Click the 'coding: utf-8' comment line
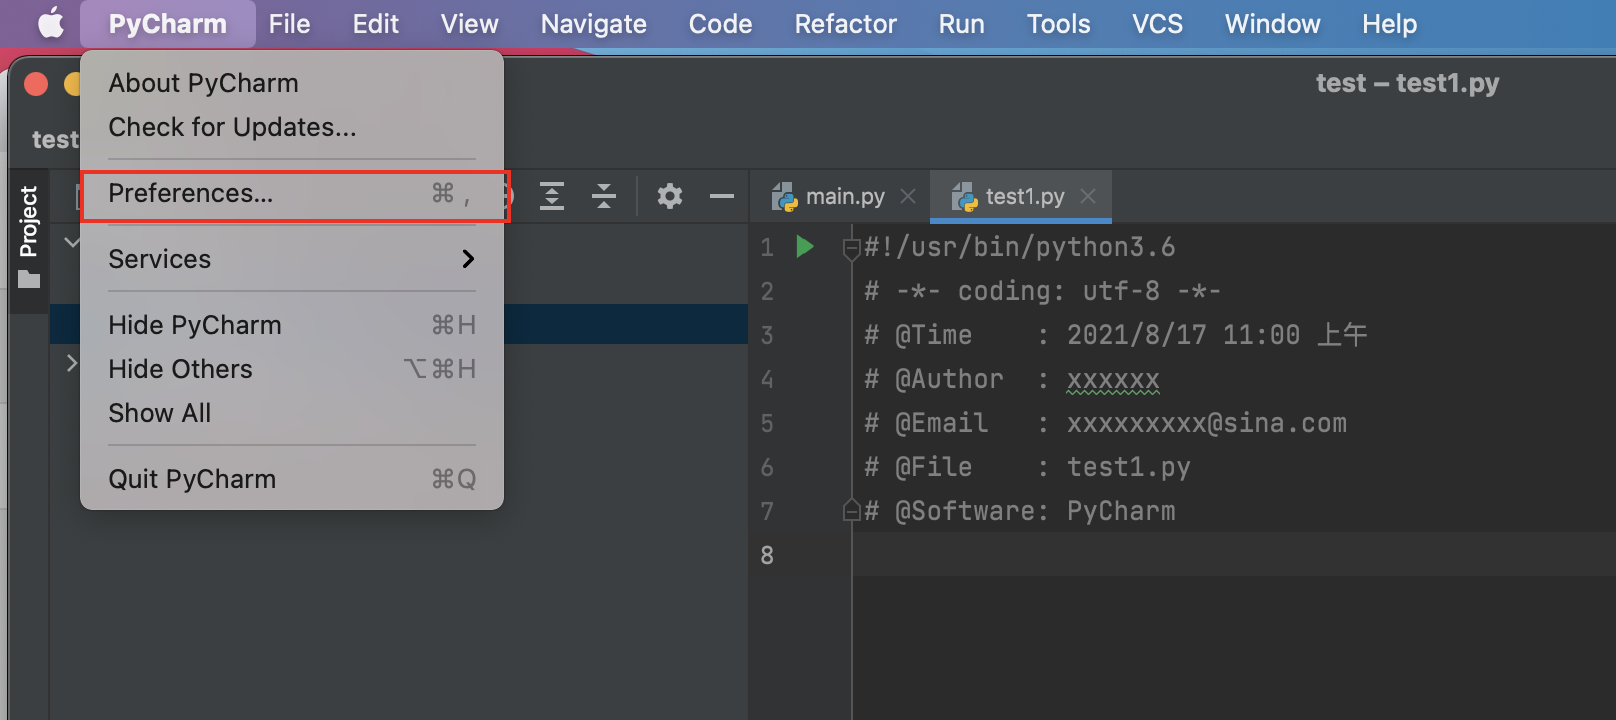 (1042, 291)
